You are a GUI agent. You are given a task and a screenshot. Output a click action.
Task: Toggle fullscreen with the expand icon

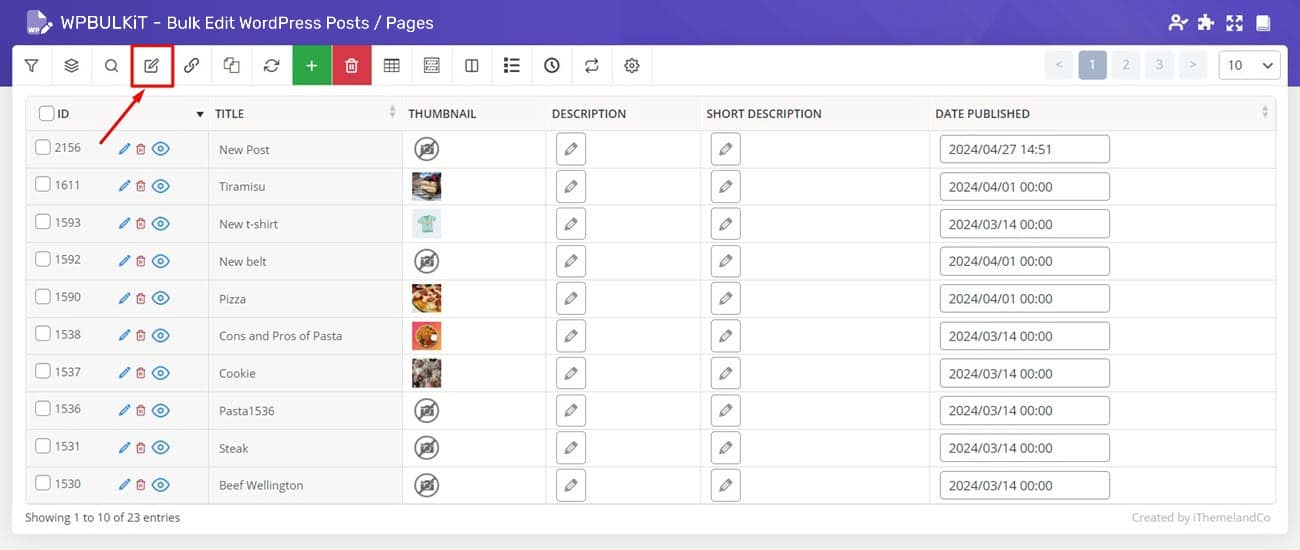click(1235, 22)
